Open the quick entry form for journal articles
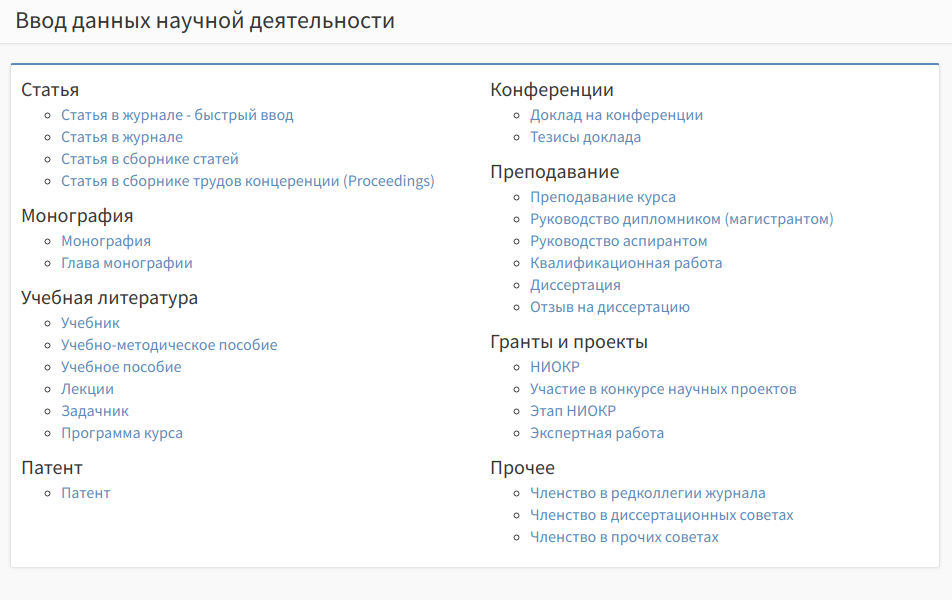Viewport: 952px width, 600px height. point(178,114)
